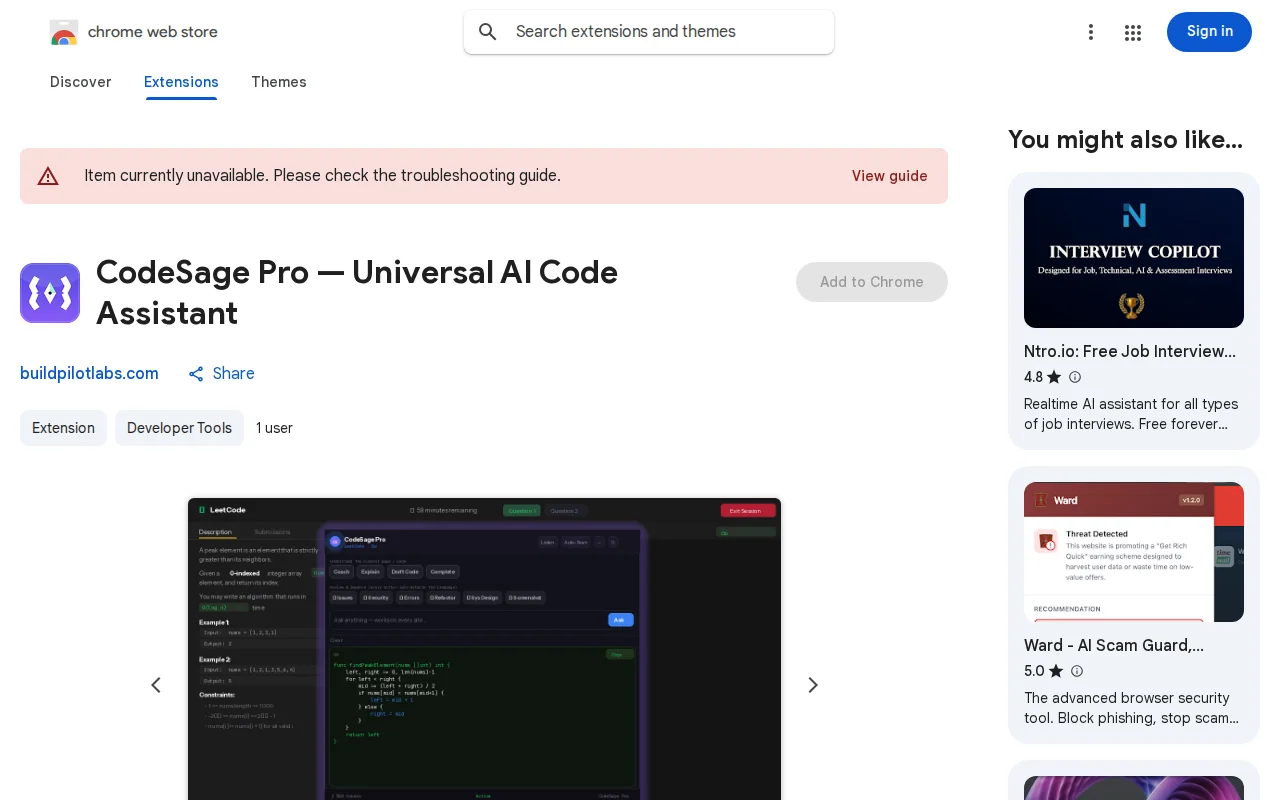Click the Extension category chip
The image size is (1280, 800).
63,428
